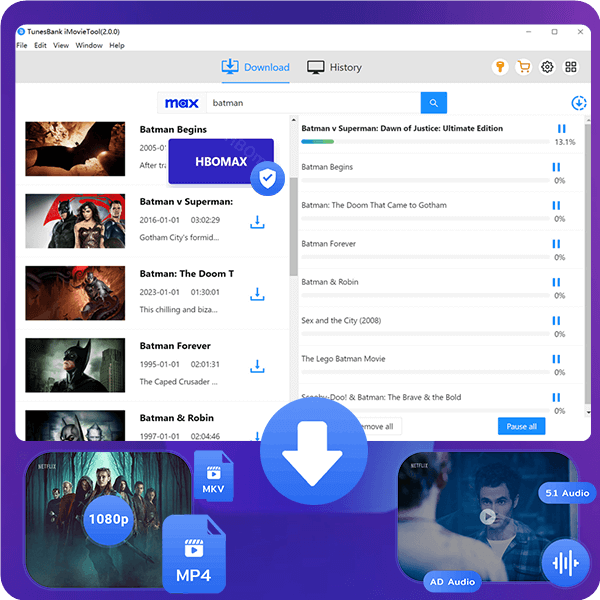
Task: Pause the Batman Begins queue item
Action: pyautogui.click(x=556, y=167)
